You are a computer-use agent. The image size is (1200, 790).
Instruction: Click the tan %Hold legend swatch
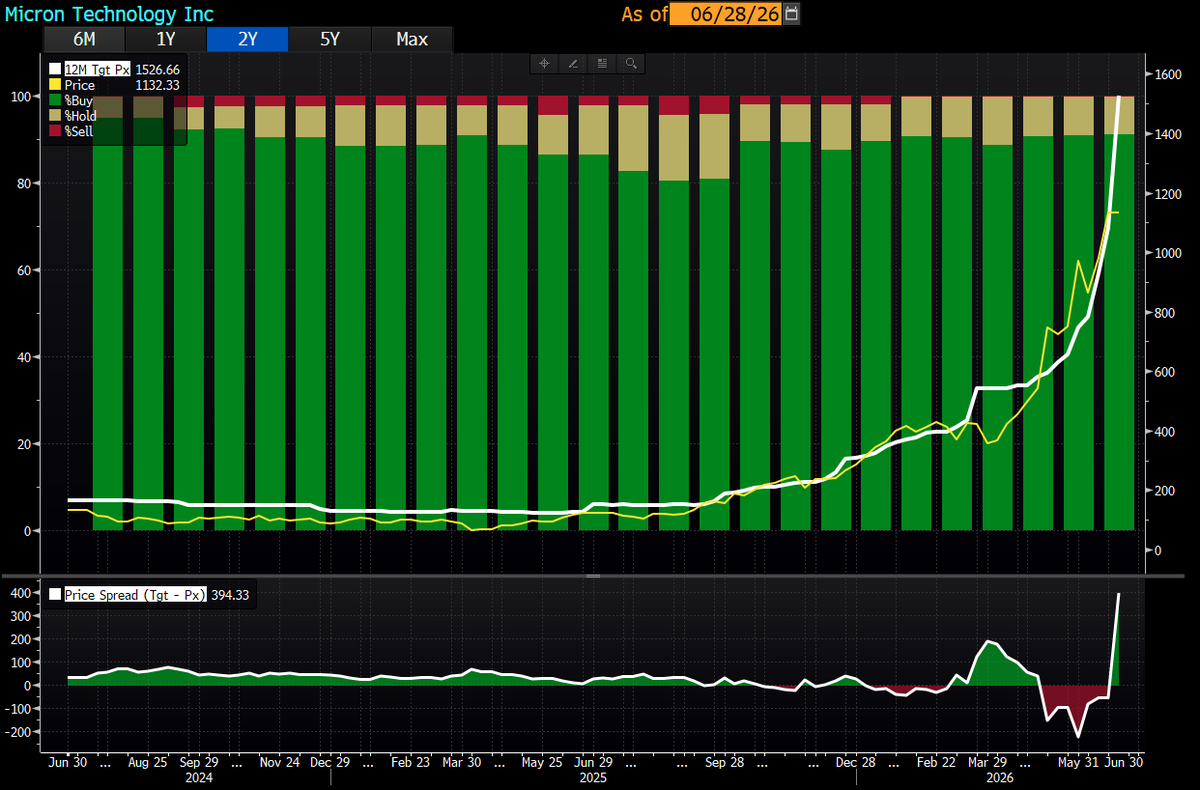[x=56, y=116]
